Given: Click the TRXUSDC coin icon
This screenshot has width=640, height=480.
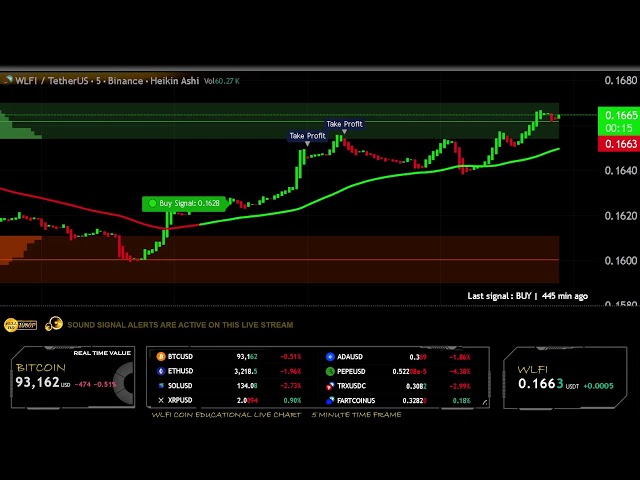Looking at the screenshot, I should pos(330,386).
